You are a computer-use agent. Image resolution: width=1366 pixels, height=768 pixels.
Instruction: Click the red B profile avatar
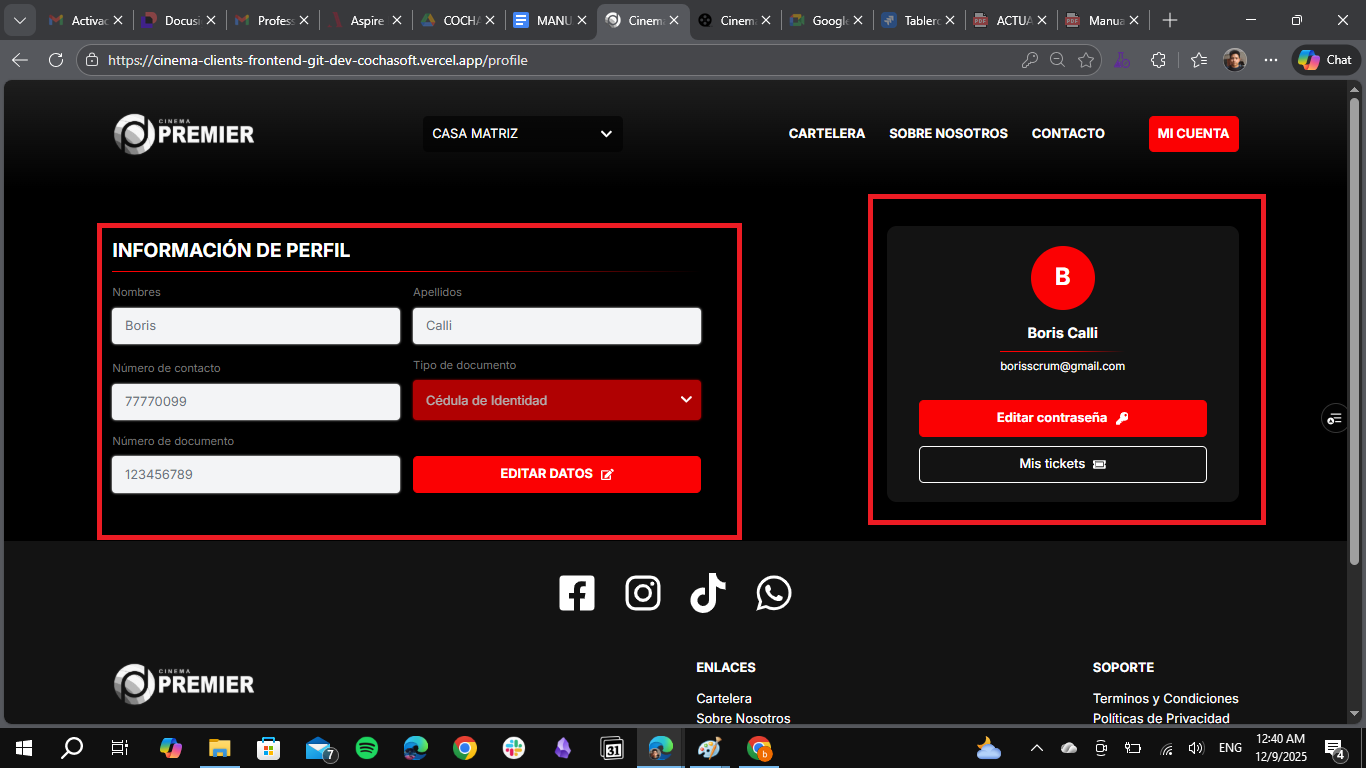coord(1062,278)
